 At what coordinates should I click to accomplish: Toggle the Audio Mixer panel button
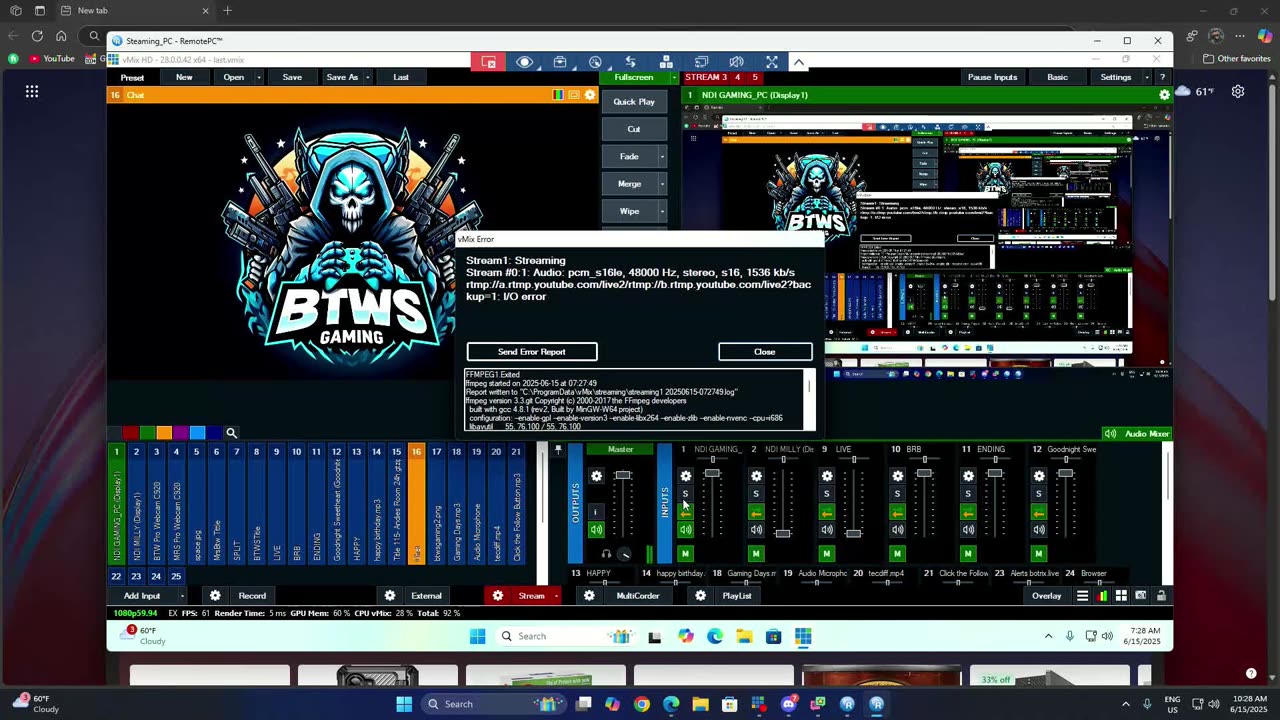pos(1136,433)
